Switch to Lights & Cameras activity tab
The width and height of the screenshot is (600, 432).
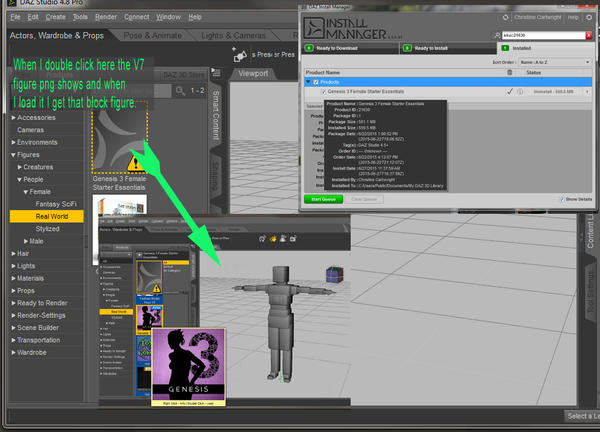pos(233,36)
